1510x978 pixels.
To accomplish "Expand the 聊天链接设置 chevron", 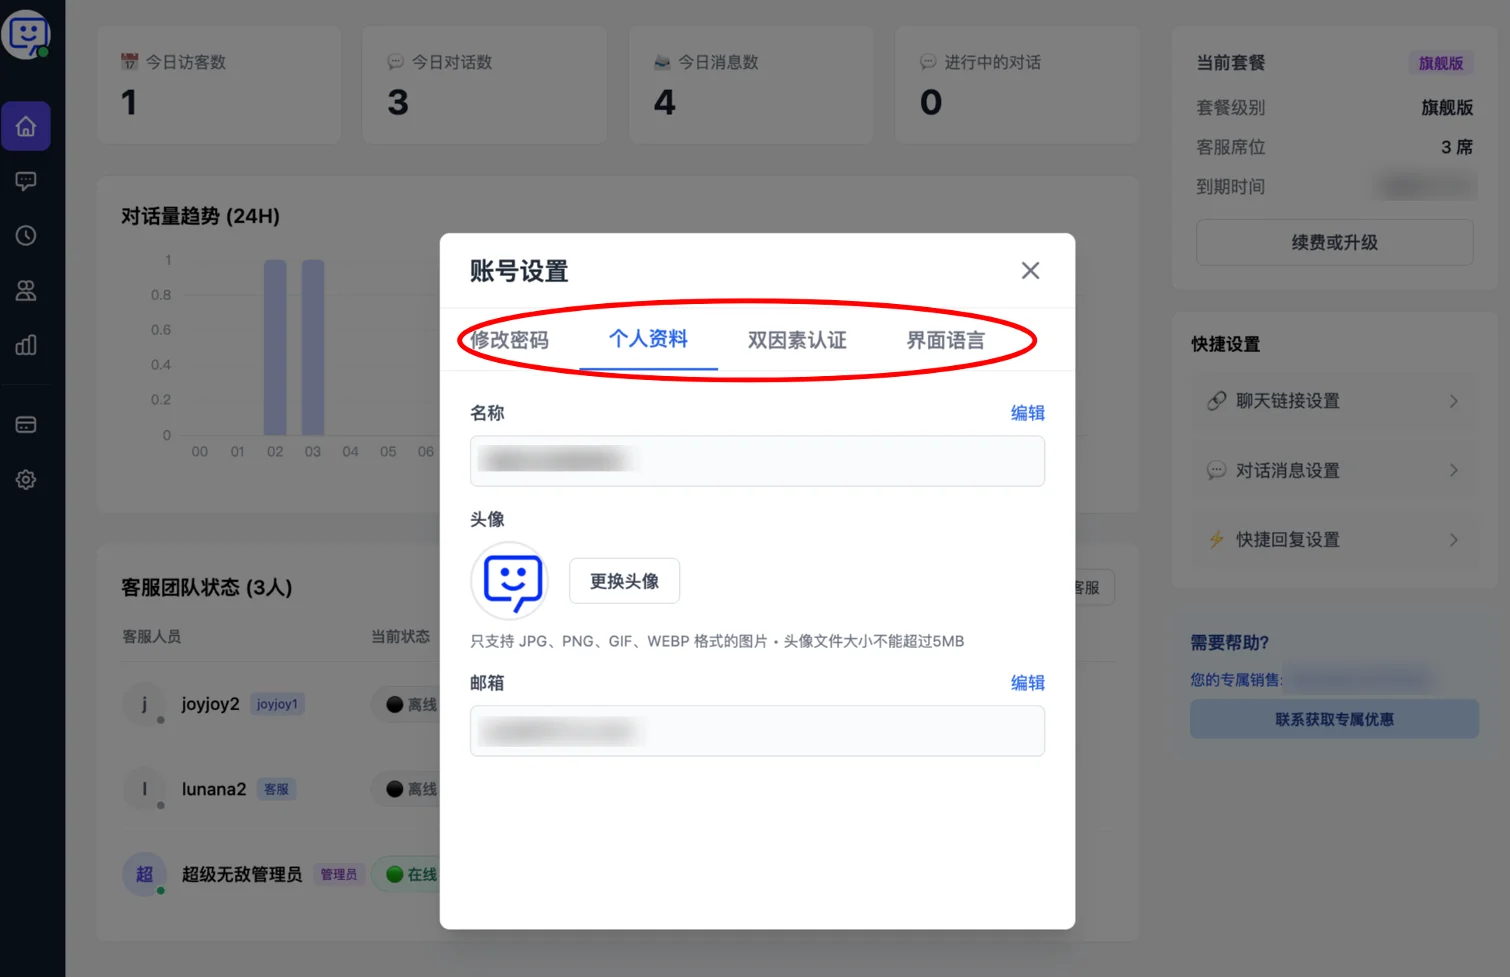I will (1455, 401).
